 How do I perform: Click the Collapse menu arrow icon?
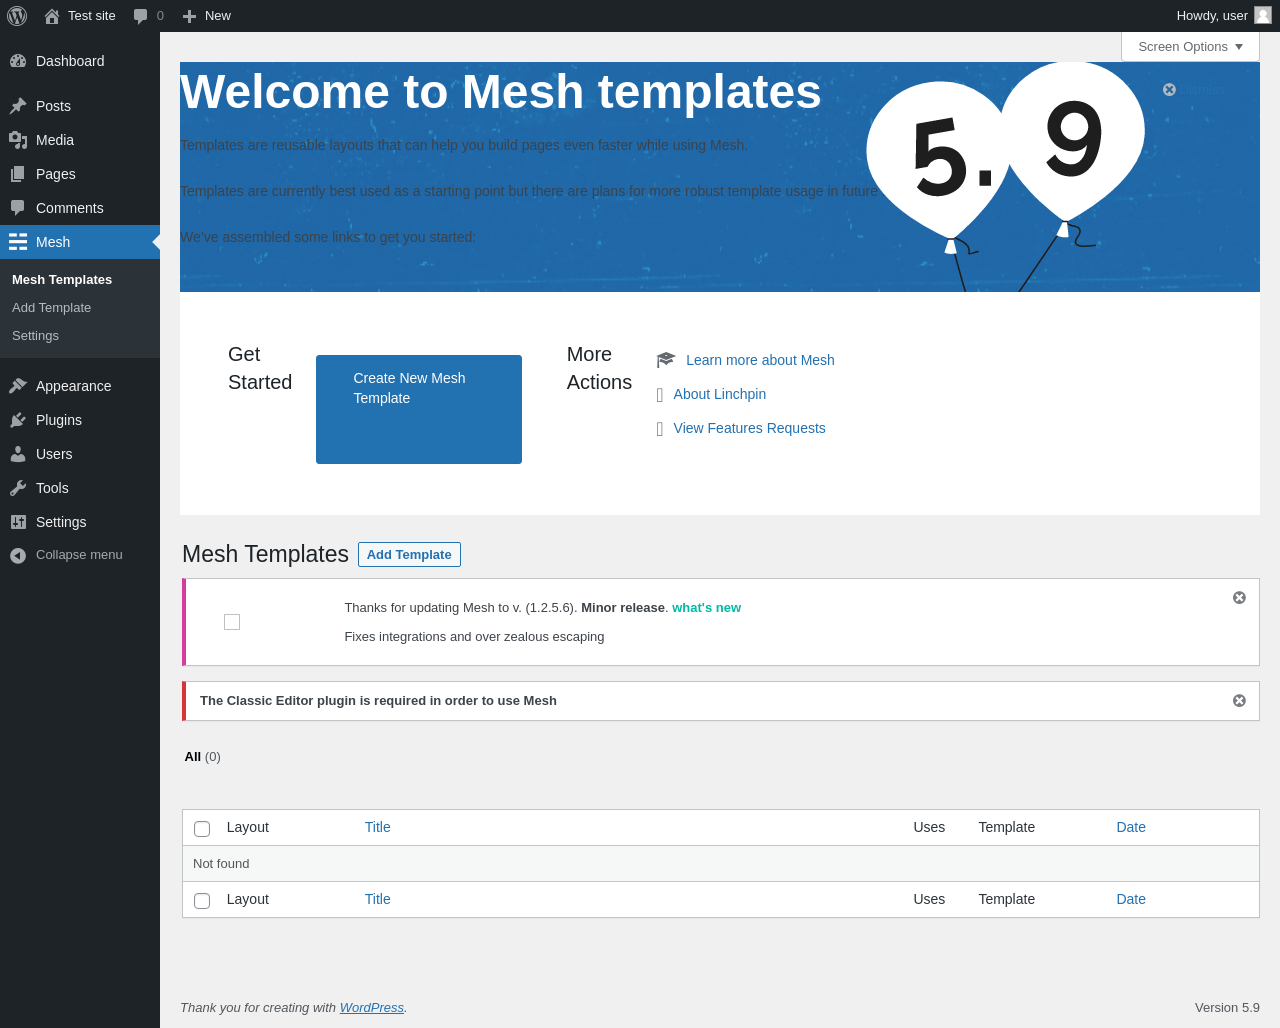click(x=18, y=555)
